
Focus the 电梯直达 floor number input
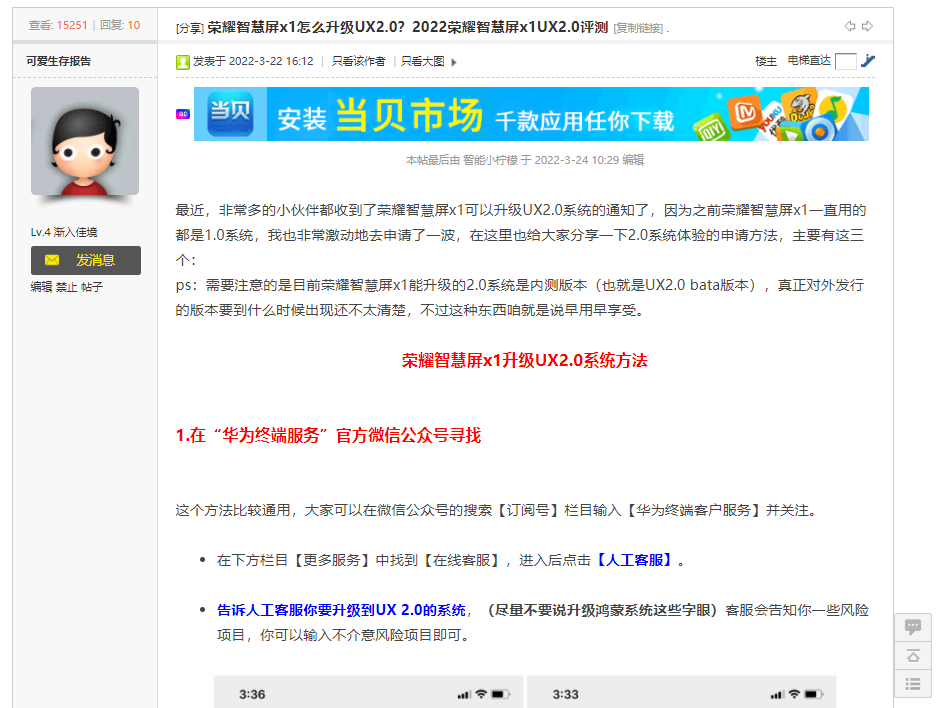(846, 61)
